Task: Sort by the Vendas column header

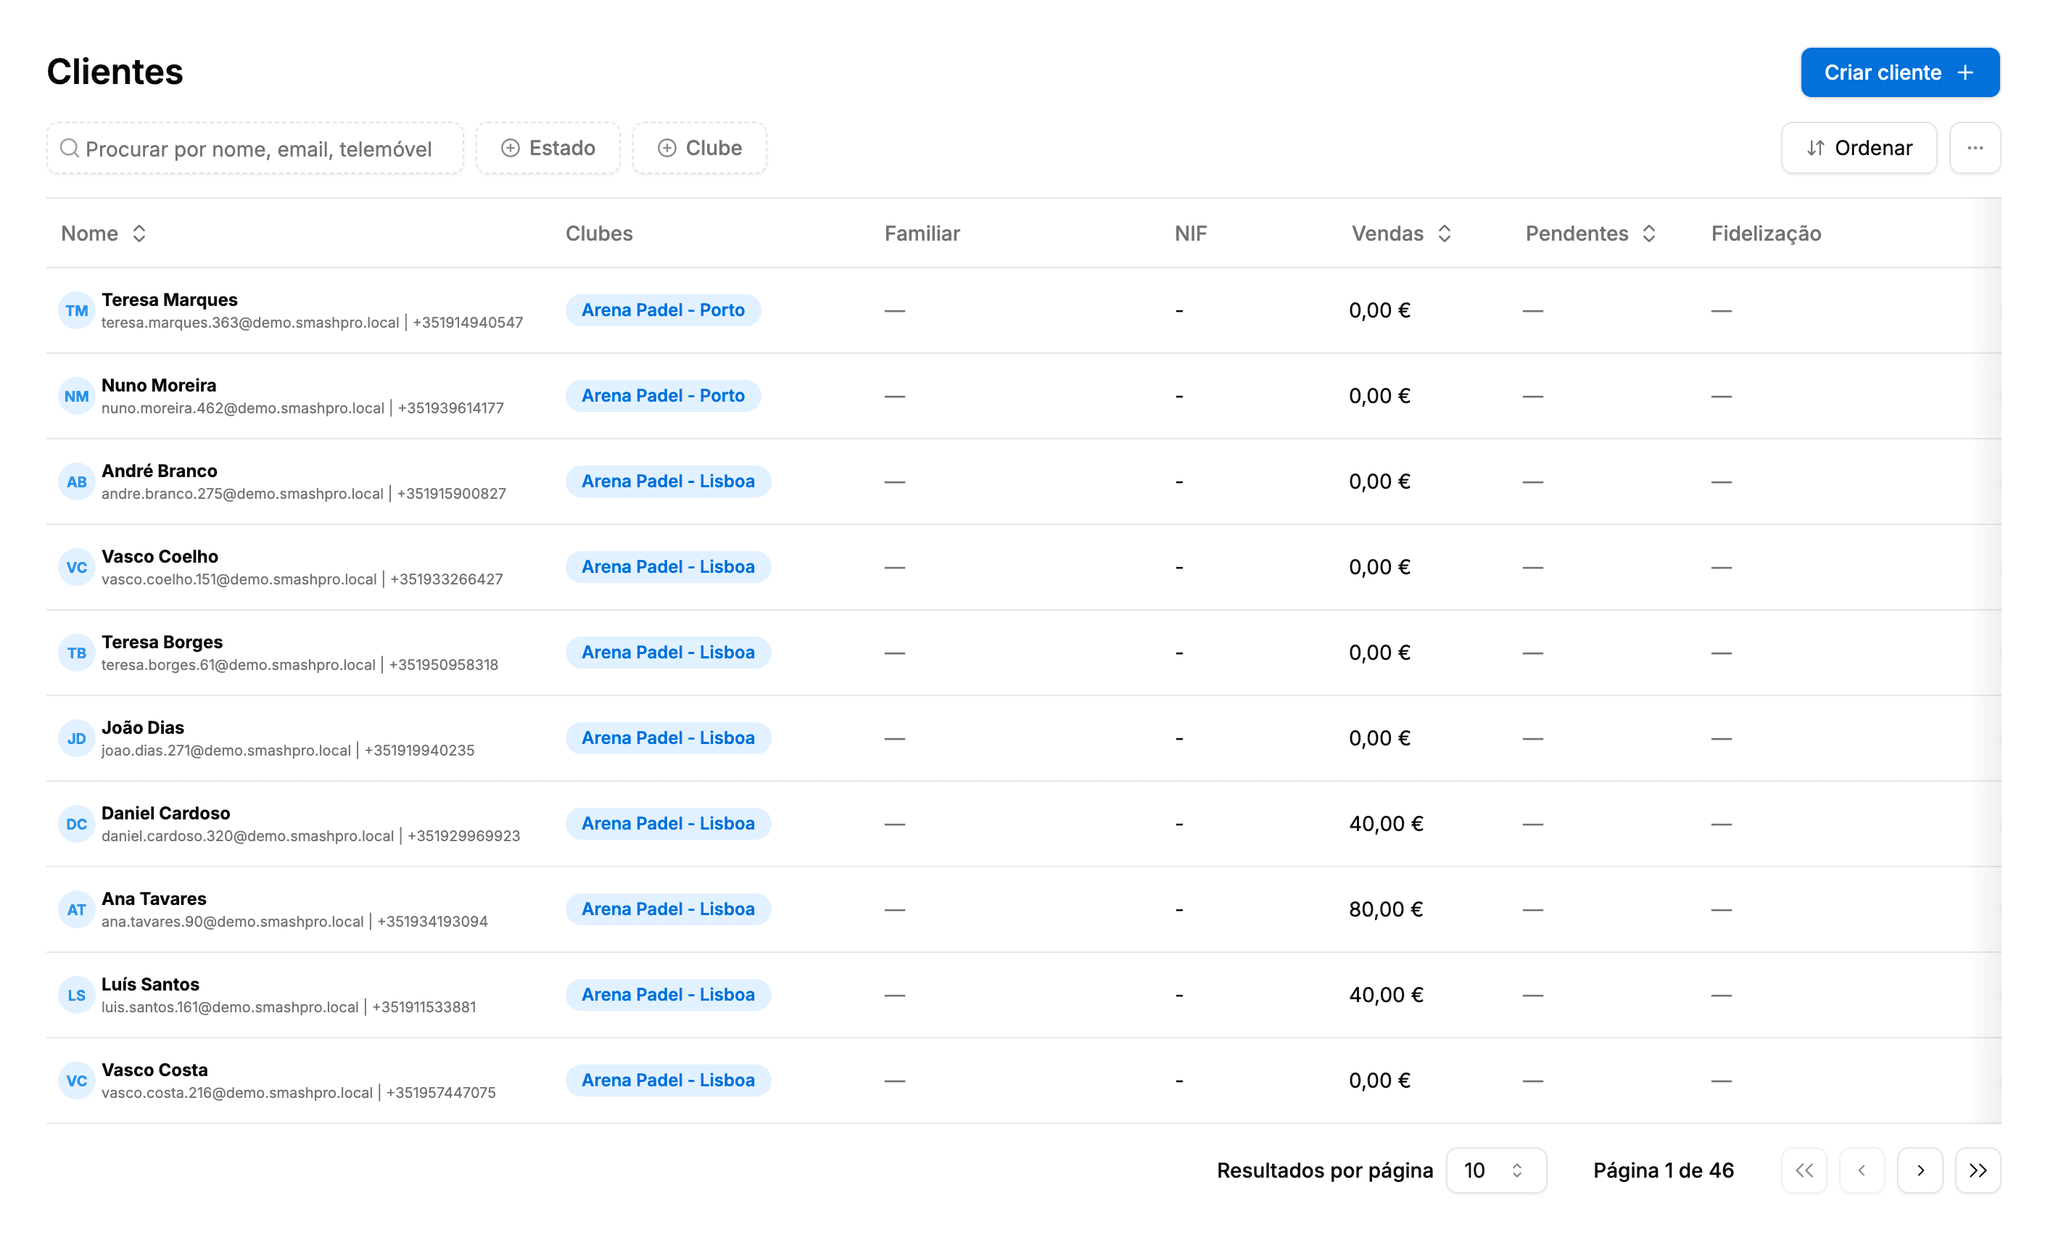Action: [1401, 233]
